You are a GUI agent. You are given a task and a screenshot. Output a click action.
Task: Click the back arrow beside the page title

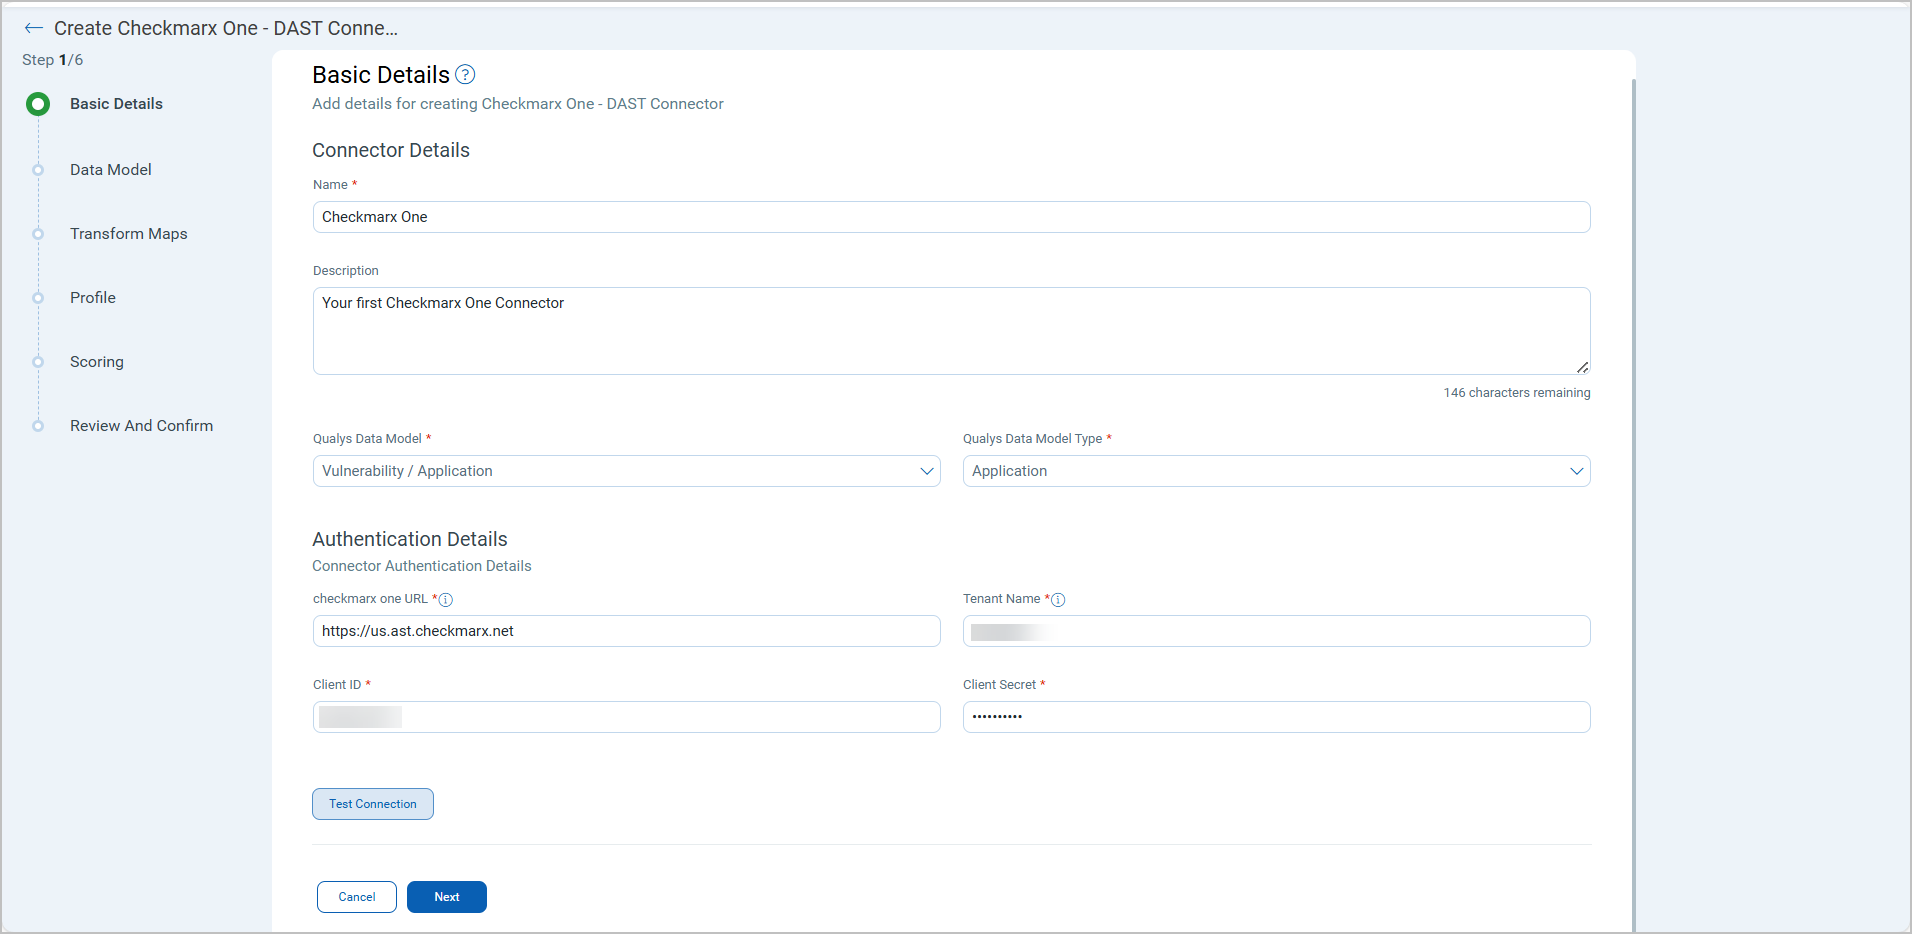(x=33, y=28)
